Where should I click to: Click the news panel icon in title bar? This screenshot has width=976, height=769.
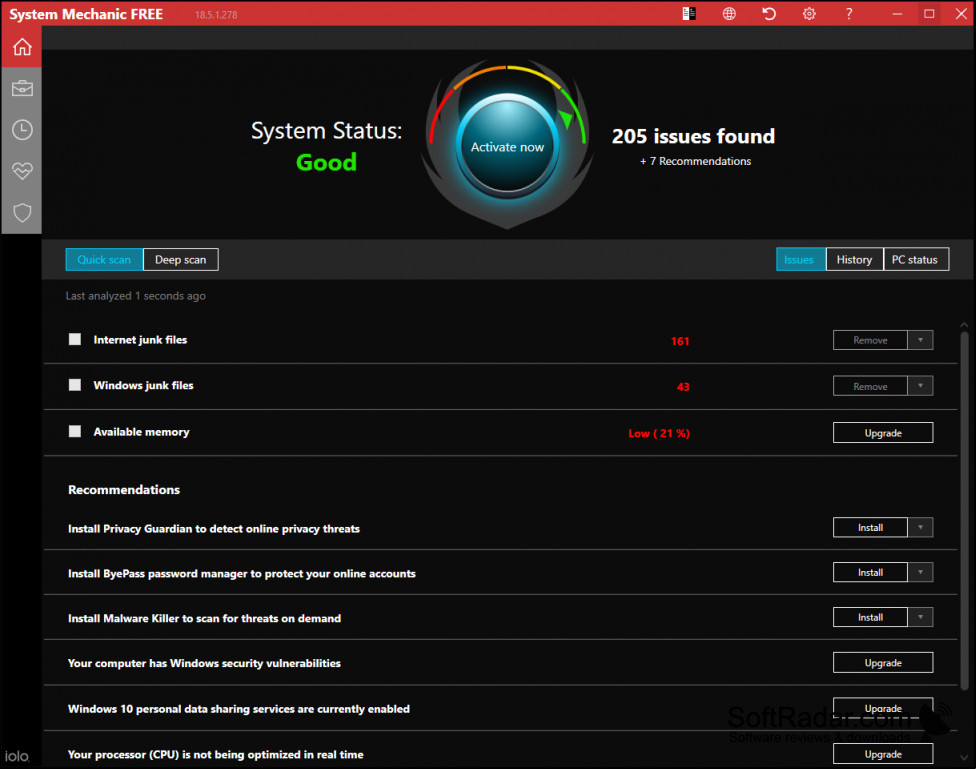click(689, 14)
